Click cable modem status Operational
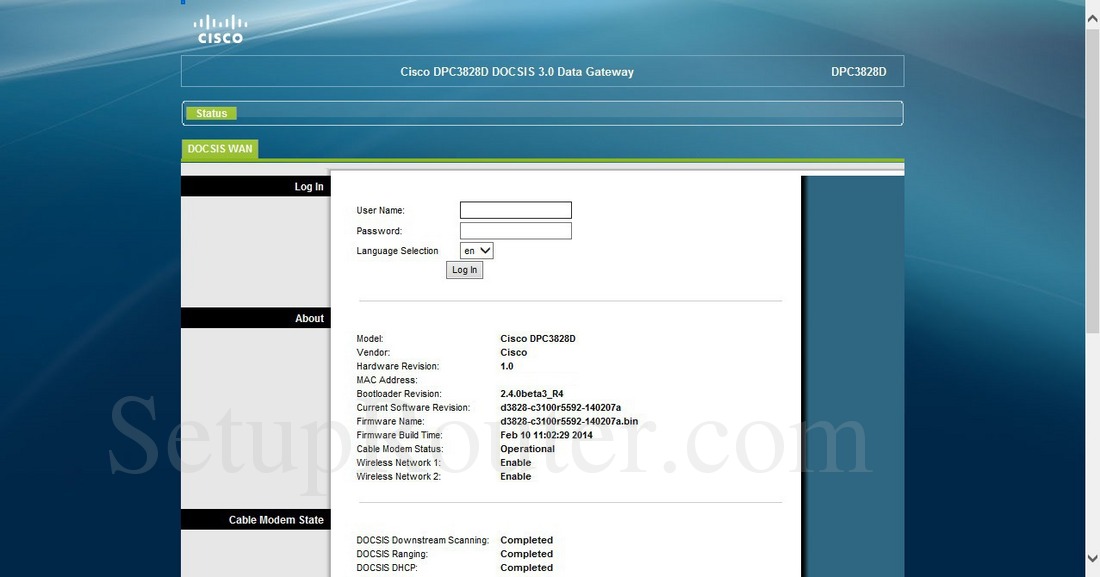Image resolution: width=1100 pixels, height=577 pixels. tap(528, 449)
